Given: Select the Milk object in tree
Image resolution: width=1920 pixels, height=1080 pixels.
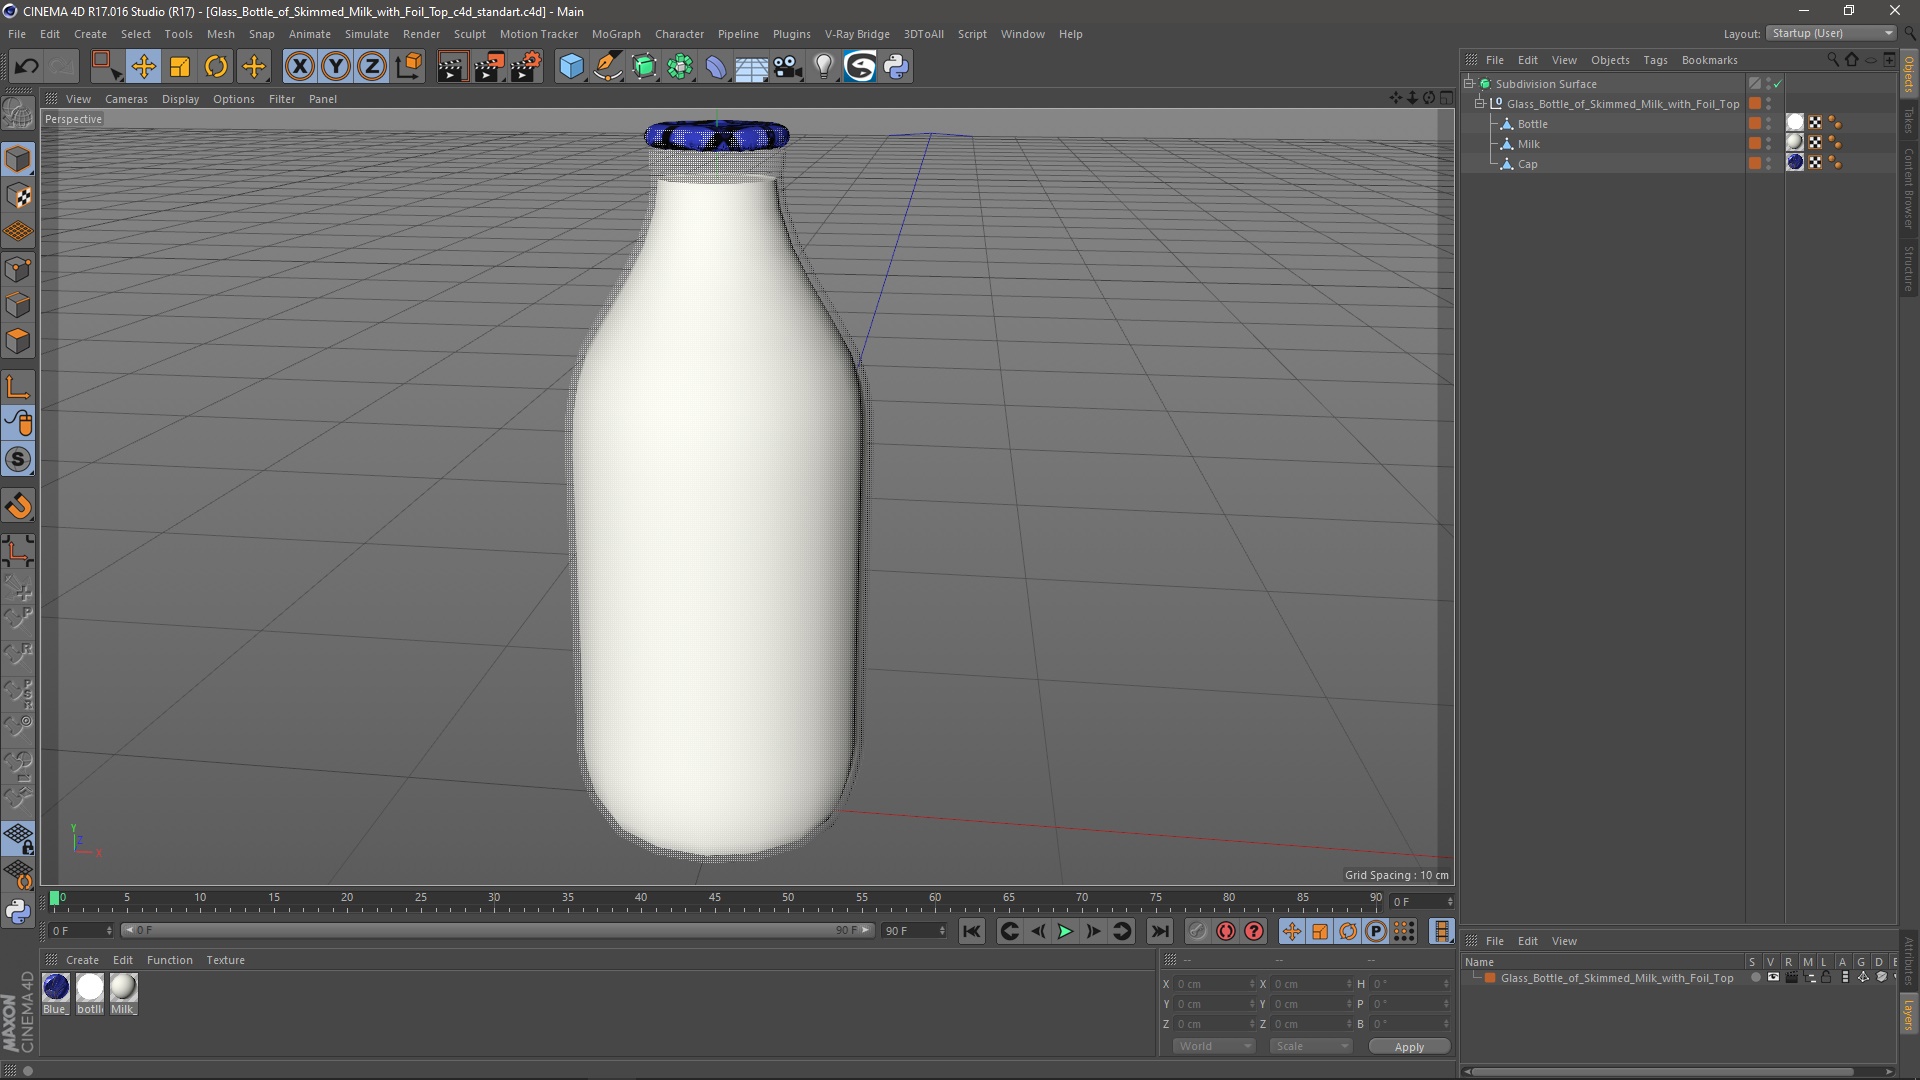Looking at the screenshot, I should pos(1528,144).
